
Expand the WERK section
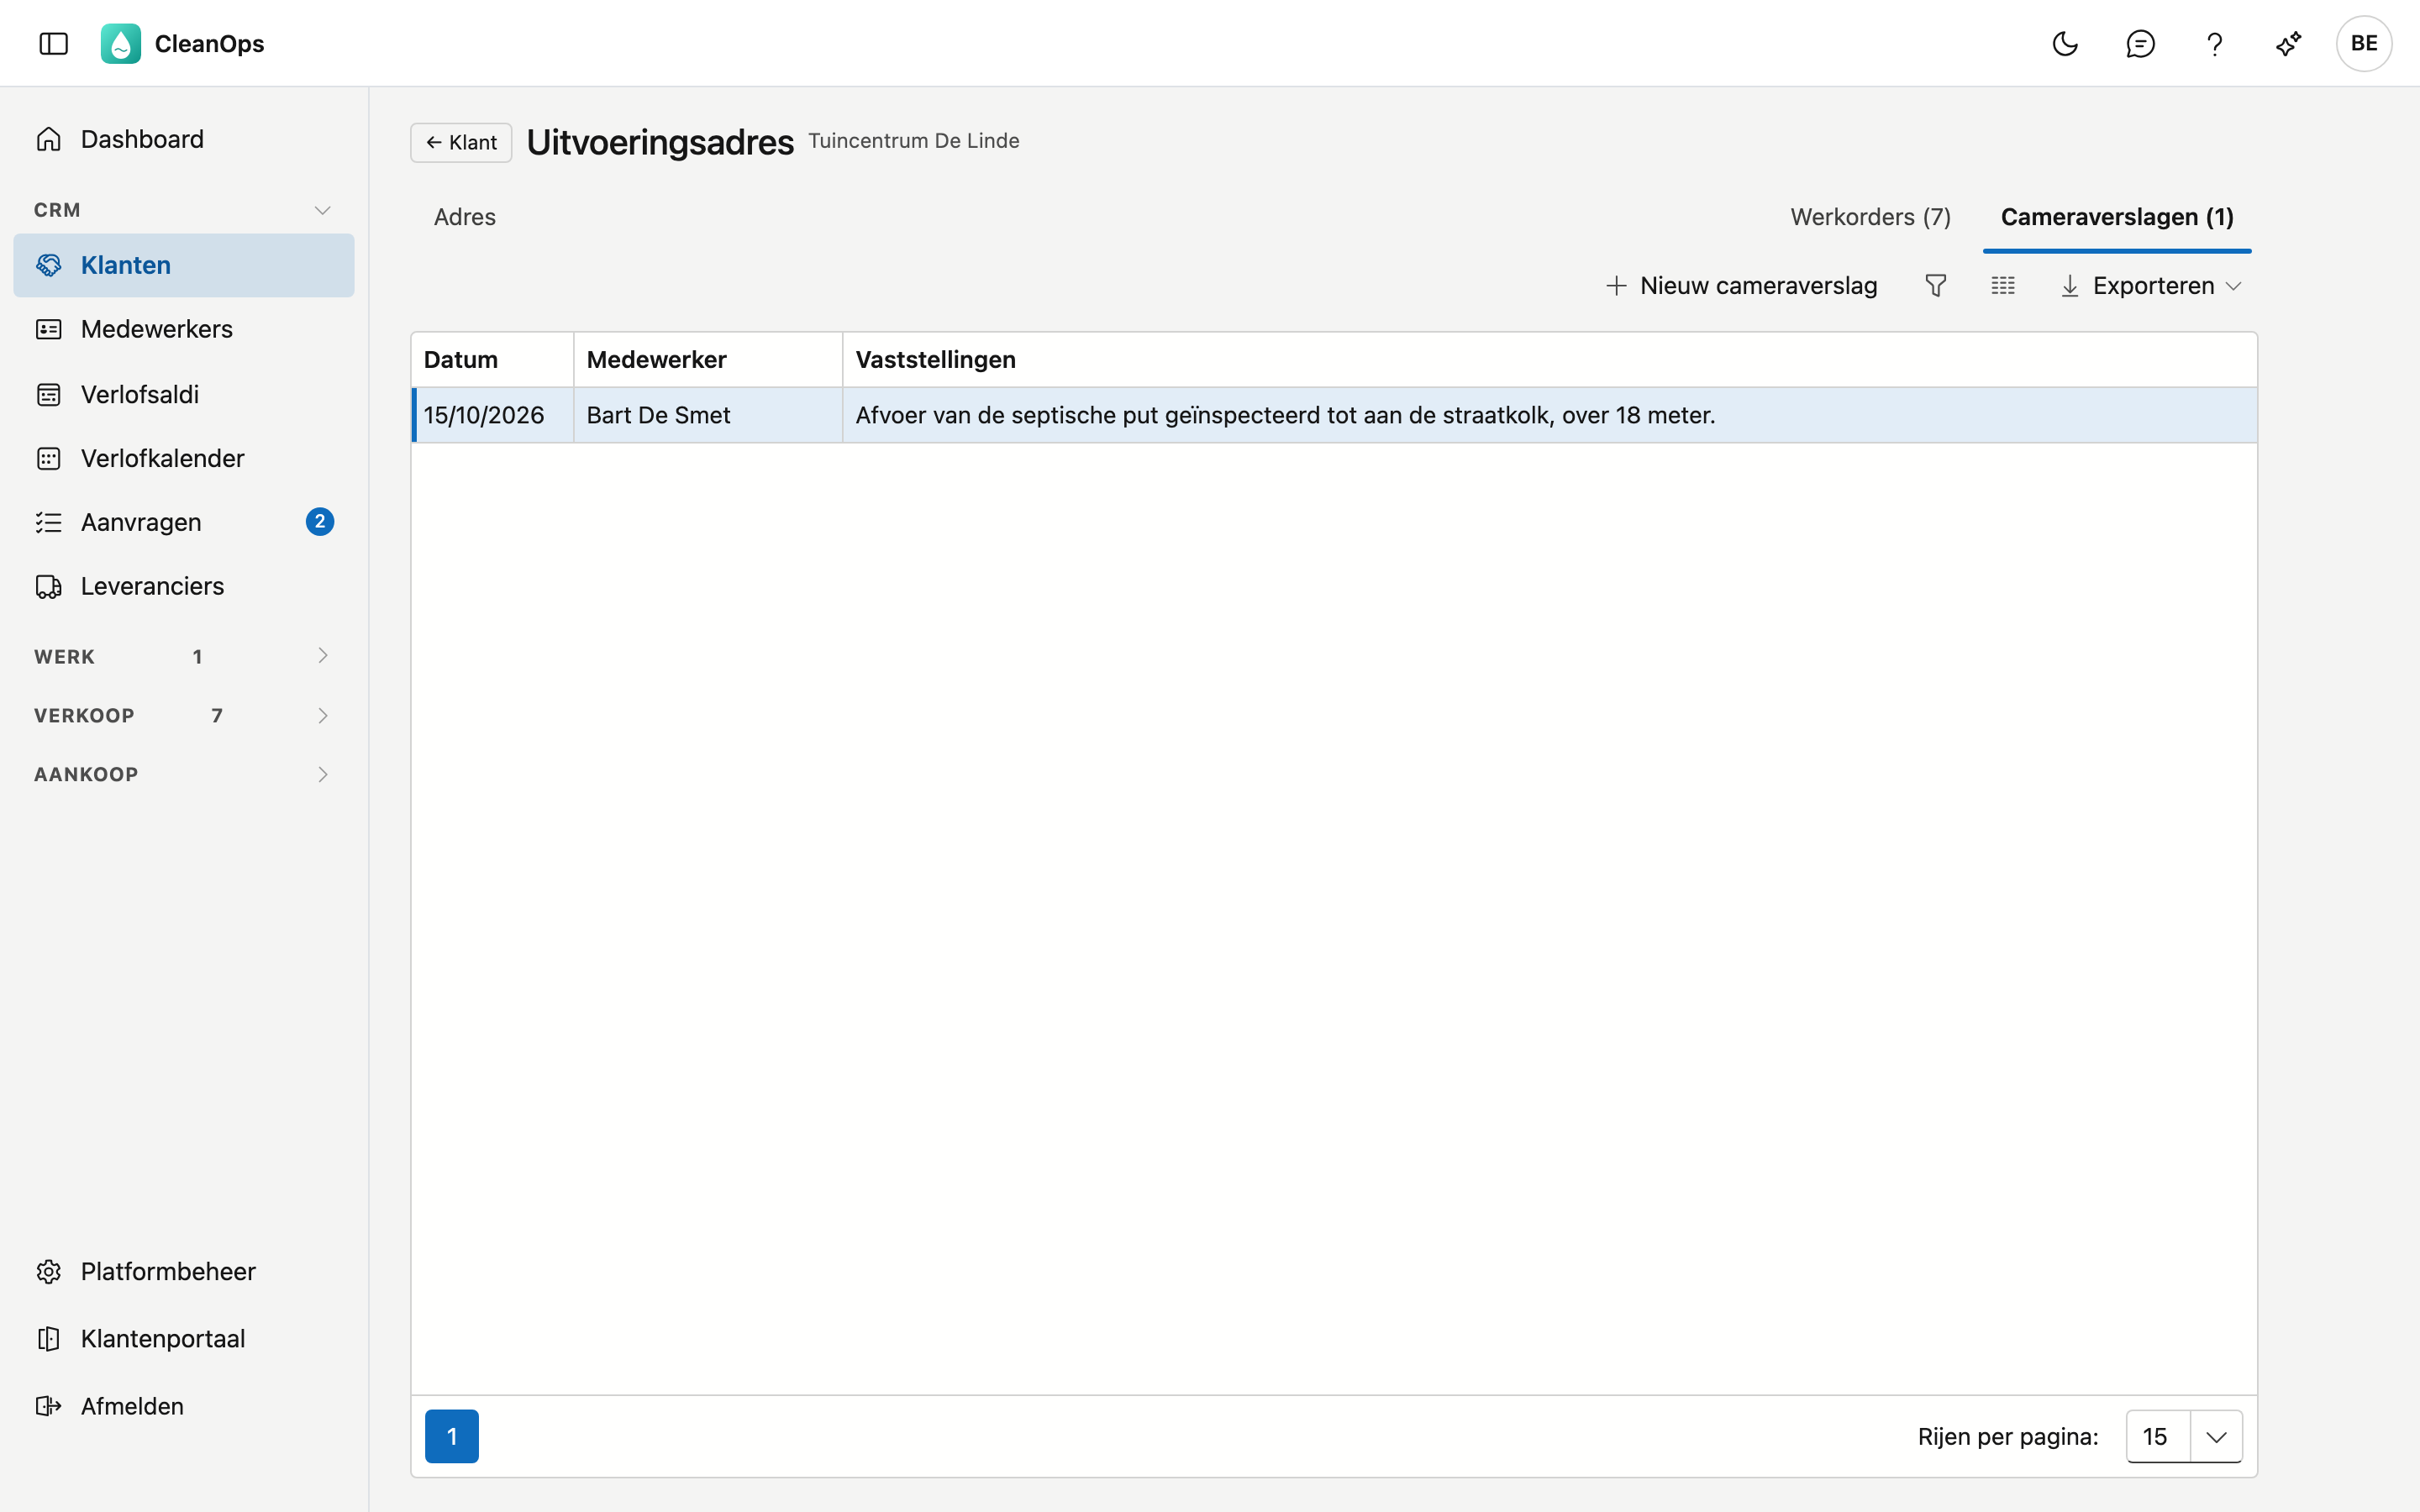184,656
